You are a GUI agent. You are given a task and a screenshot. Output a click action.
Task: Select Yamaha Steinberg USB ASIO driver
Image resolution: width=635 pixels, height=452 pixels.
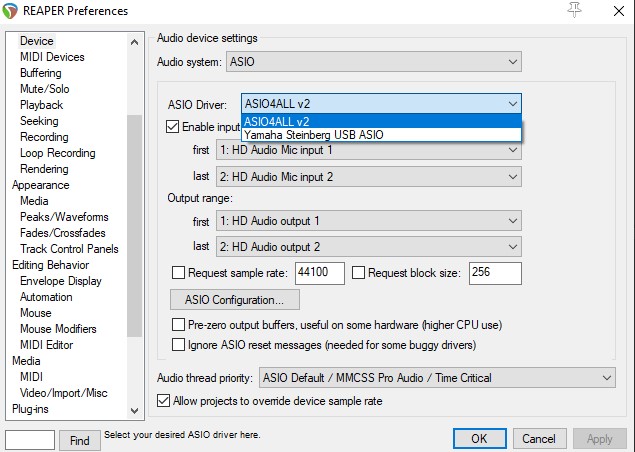pyautogui.click(x=312, y=134)
